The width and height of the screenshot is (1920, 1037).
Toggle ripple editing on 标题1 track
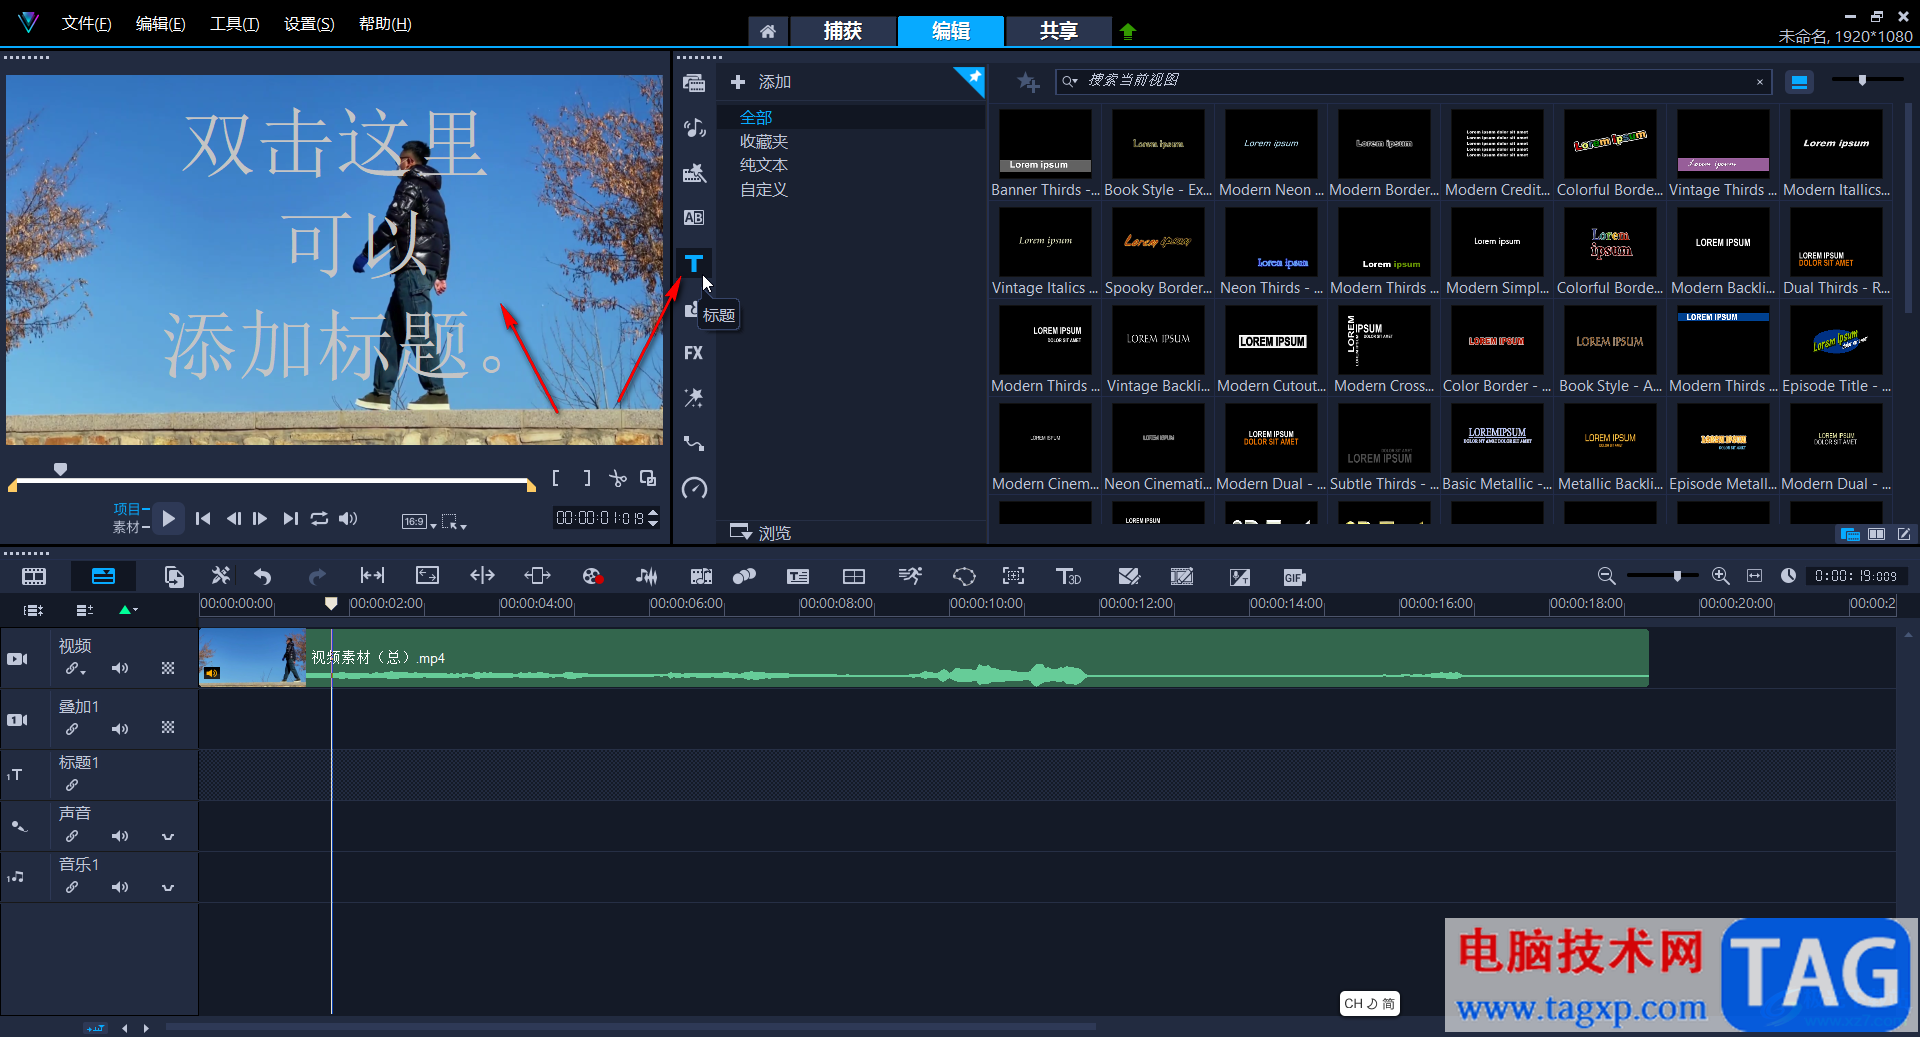point(72,785)
